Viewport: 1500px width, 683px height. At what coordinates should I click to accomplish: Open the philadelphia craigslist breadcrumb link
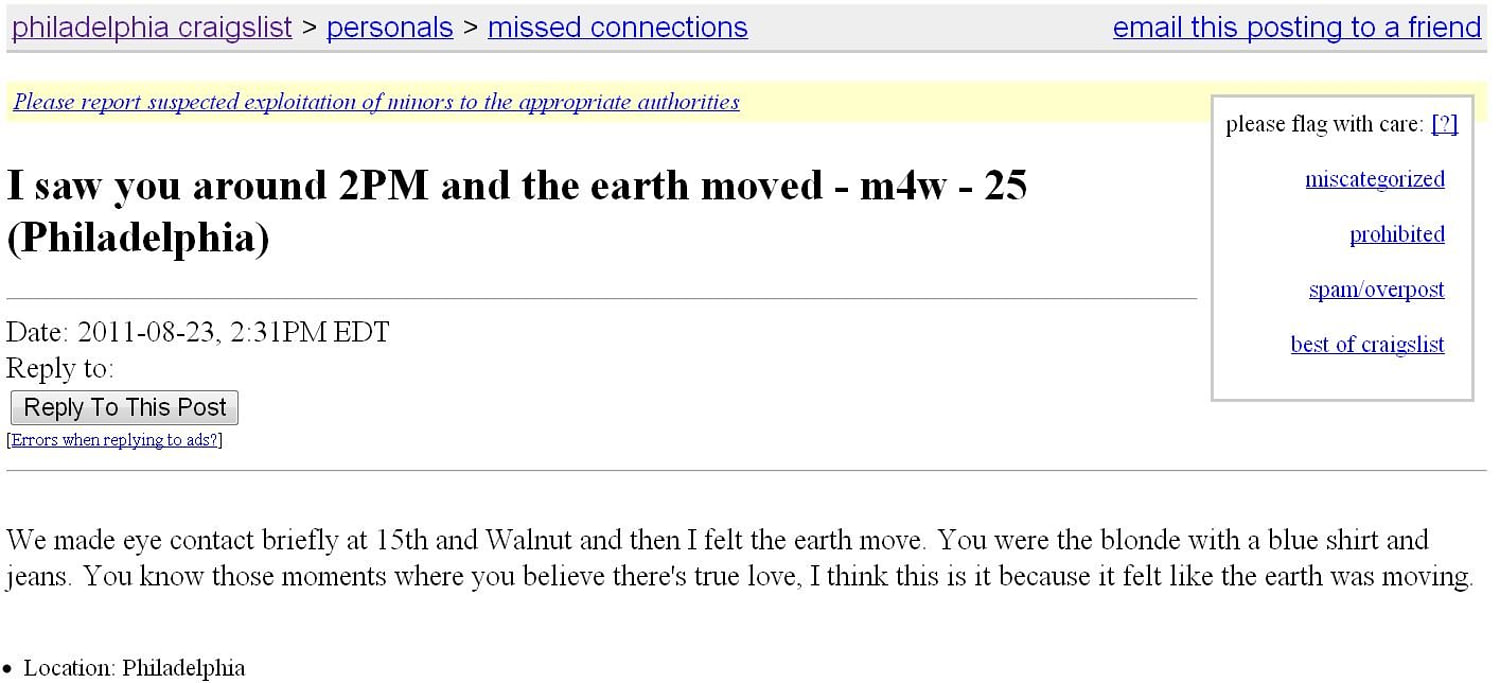tap(152, 27)
